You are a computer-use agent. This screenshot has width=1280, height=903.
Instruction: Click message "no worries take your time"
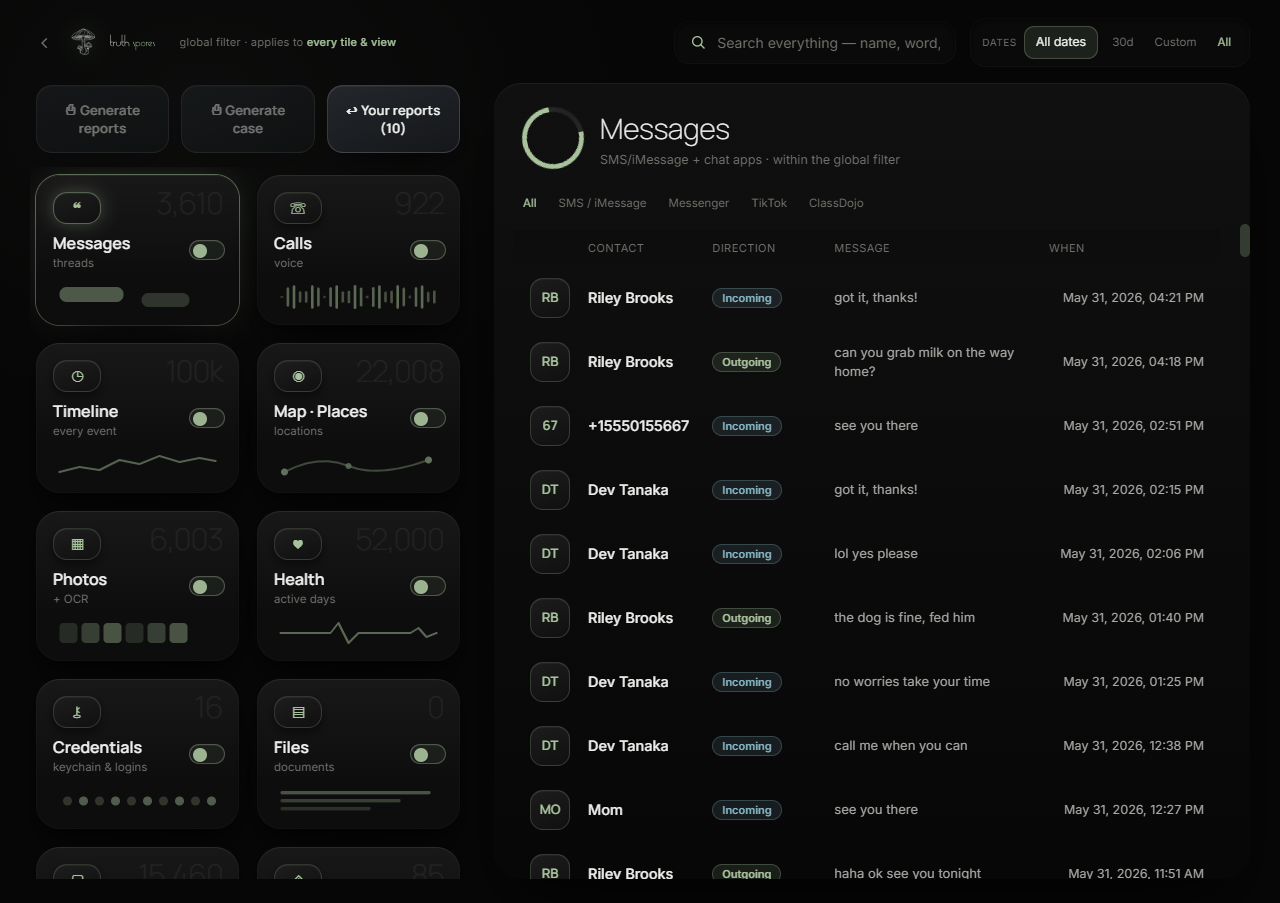coord(912,682)
